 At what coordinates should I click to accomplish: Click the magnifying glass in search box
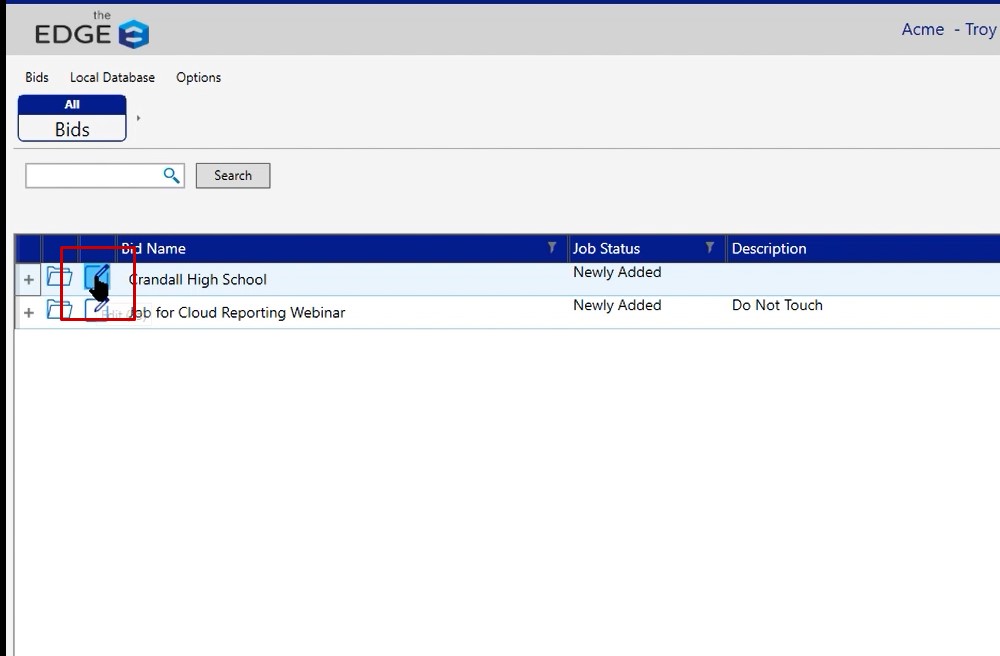point(172,176)
